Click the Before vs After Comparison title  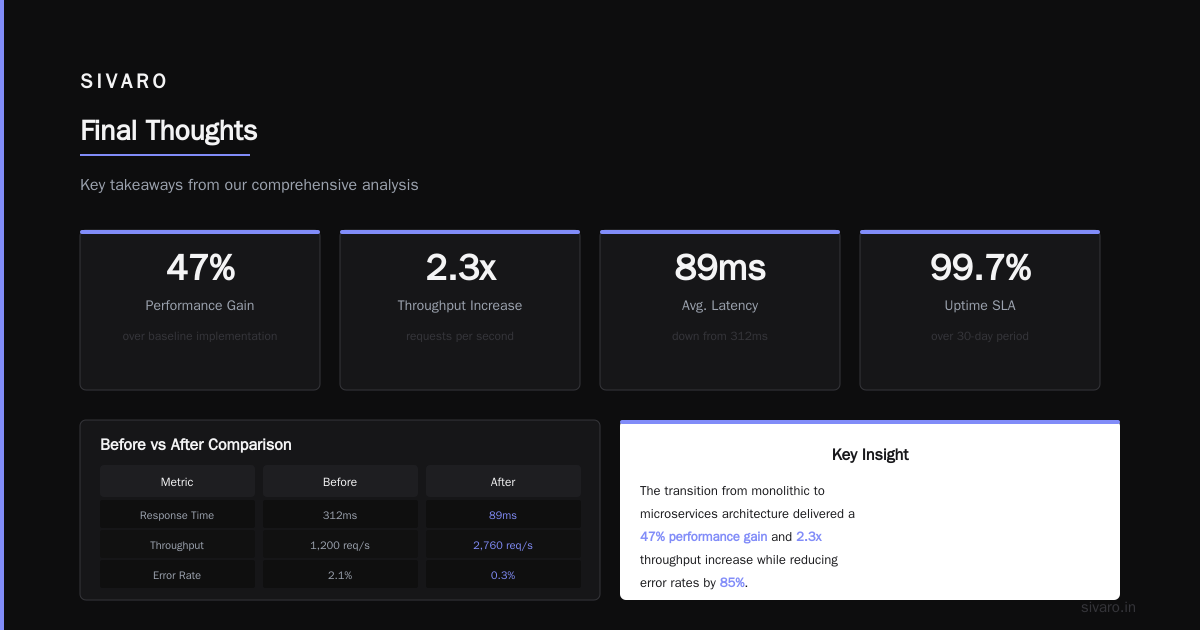pos(196,445)
